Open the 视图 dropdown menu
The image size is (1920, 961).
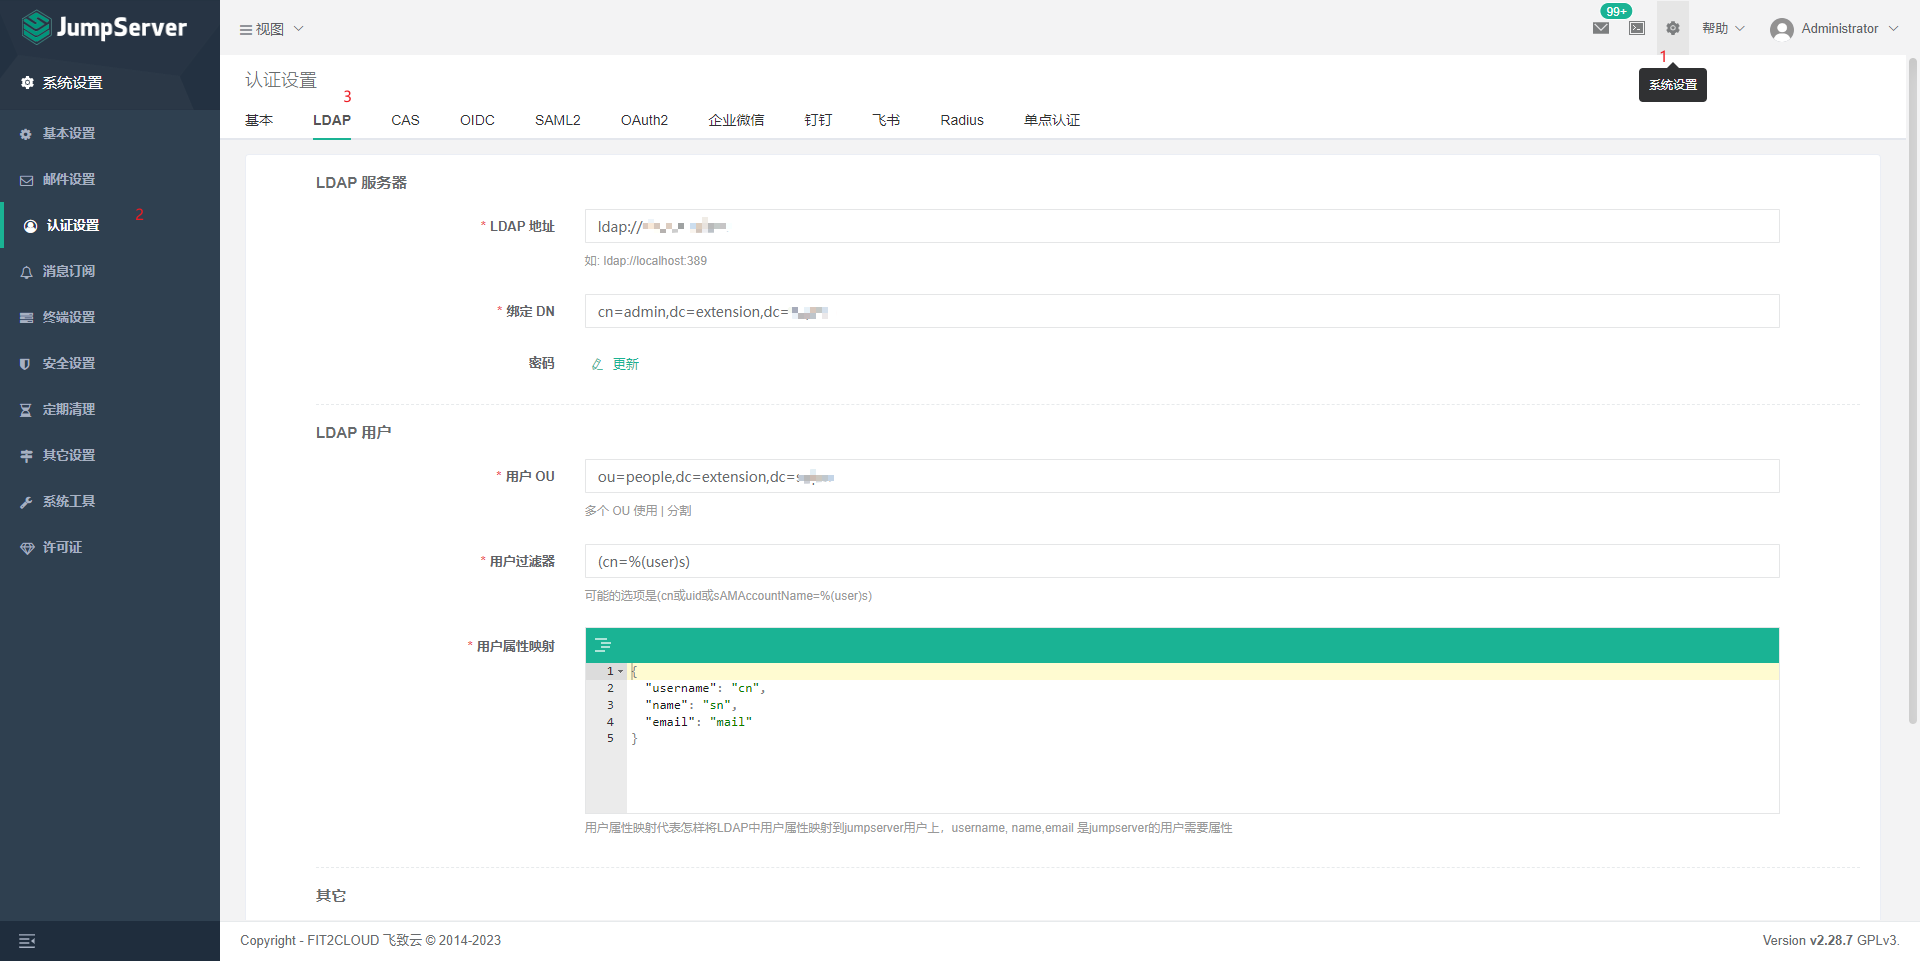pyautogui.click(x=271, y=29)
